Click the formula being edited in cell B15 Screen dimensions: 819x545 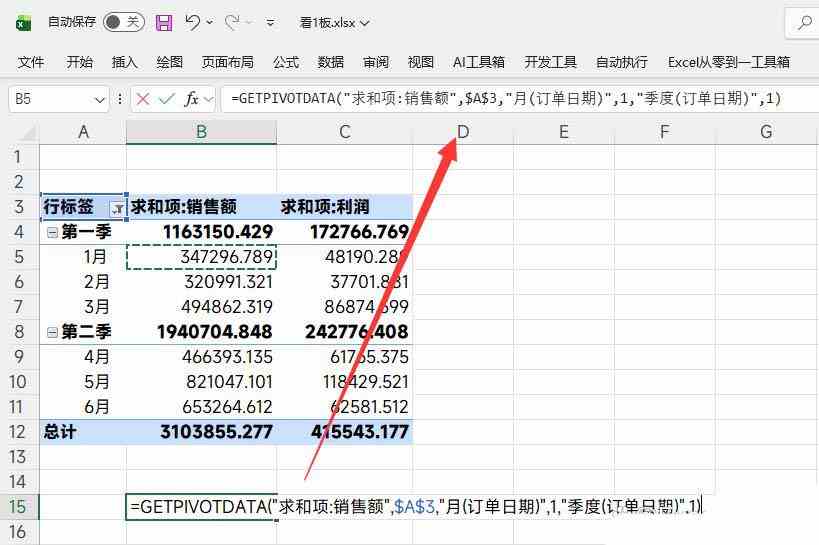tap(416, 507)
